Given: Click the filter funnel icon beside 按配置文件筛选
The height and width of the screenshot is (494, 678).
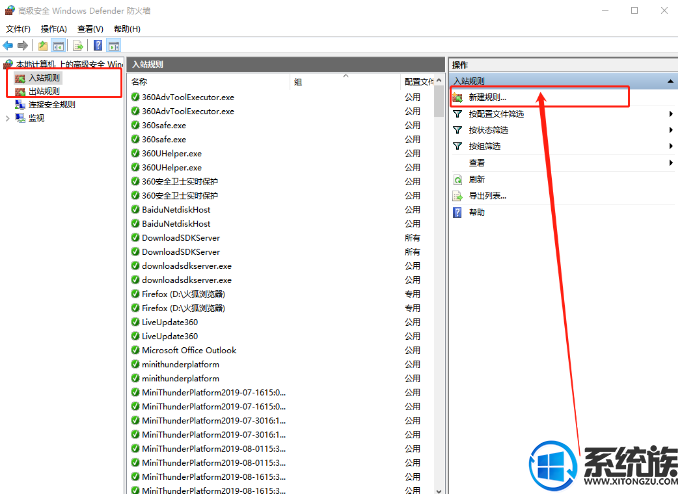Looking at the screenshot, I should click(x=457, y=114).
